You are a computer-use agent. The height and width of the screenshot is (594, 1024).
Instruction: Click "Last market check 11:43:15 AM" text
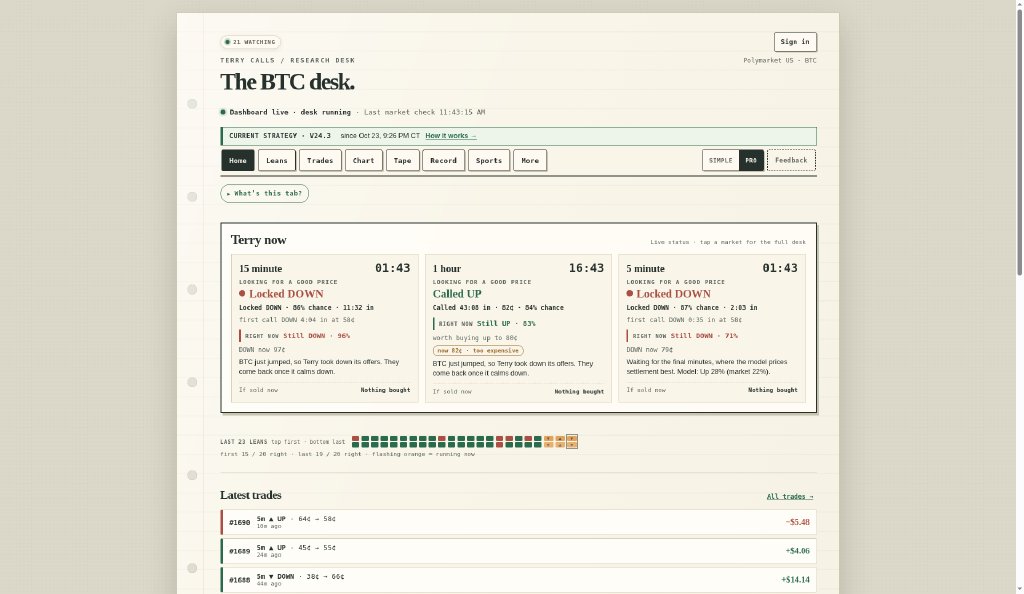(x=424, y=112)
